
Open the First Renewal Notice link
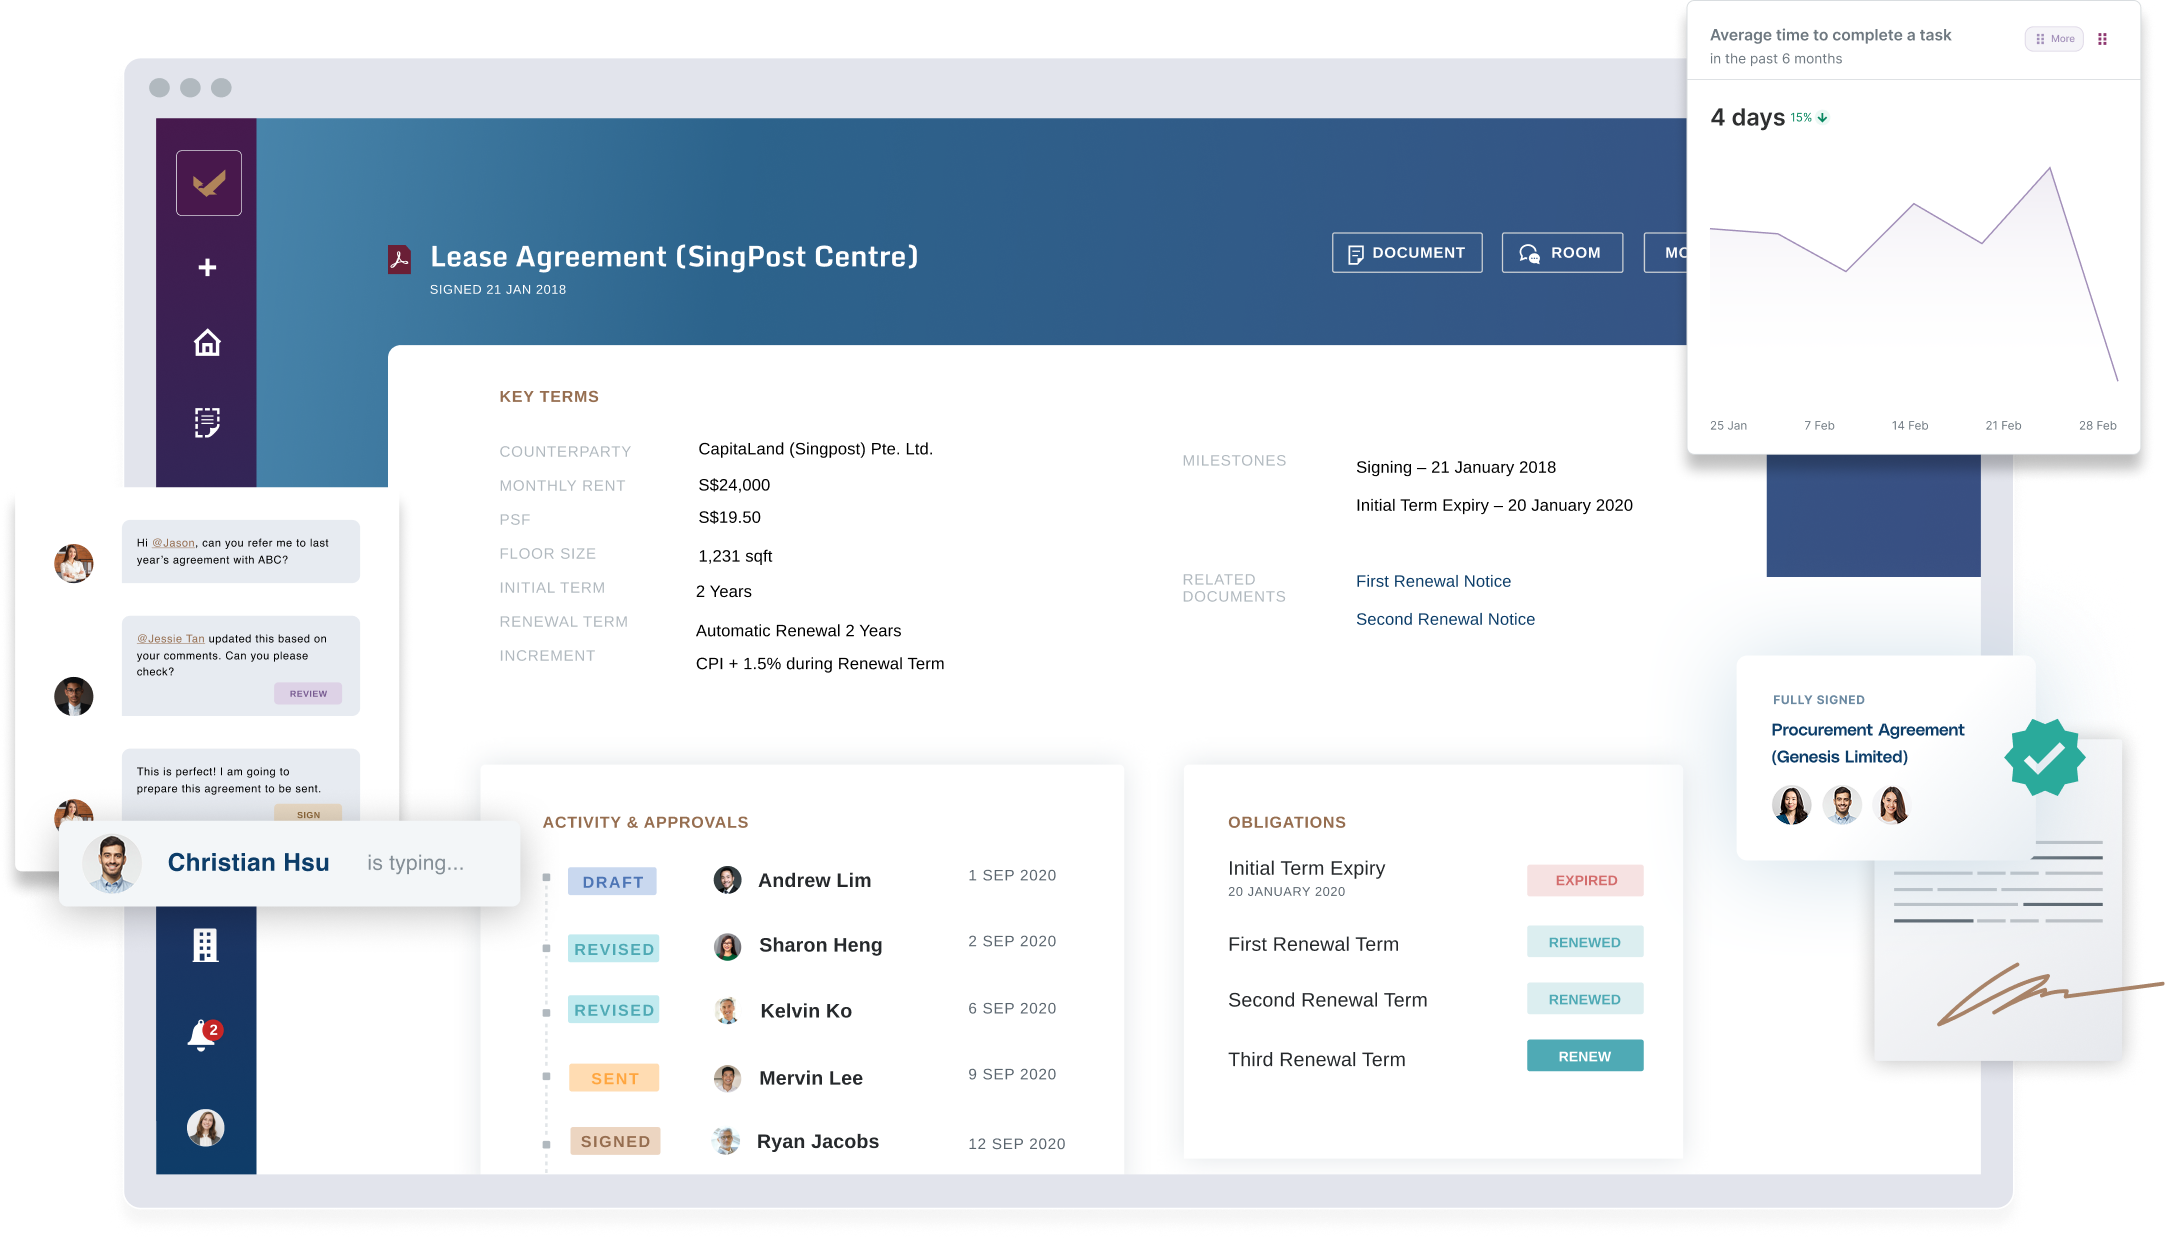tap(1433, 580)
